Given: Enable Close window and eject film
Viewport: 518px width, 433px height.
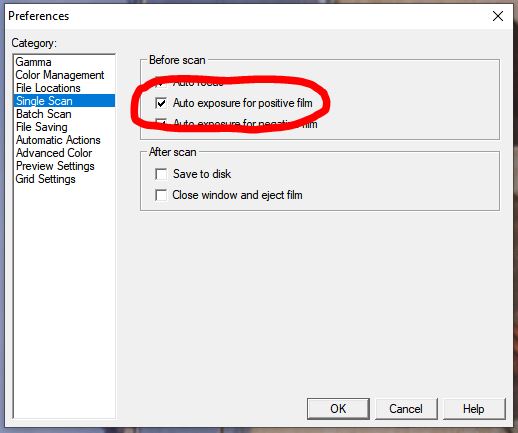Looking at the screenshot, I should coord(161,195).
